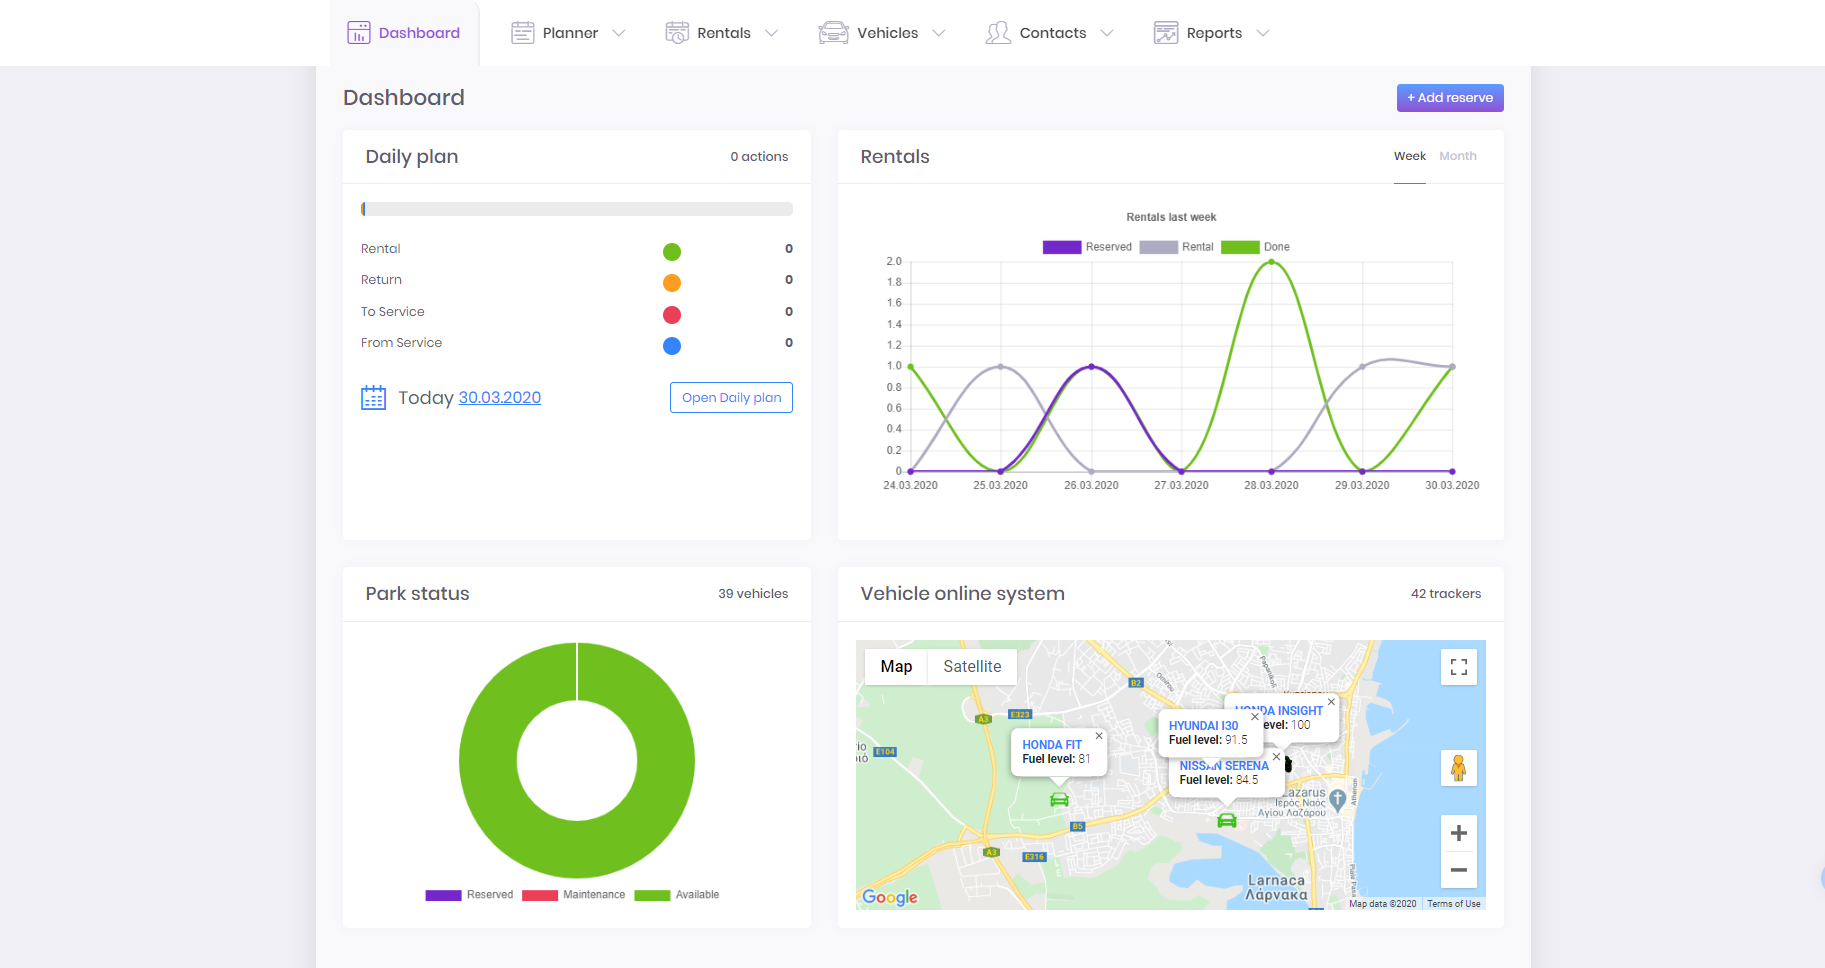Image resolution: width=1825 pixels, height=968 pixels.
Task: Click the Add reserve button
Action: (x=1449, y=98)
